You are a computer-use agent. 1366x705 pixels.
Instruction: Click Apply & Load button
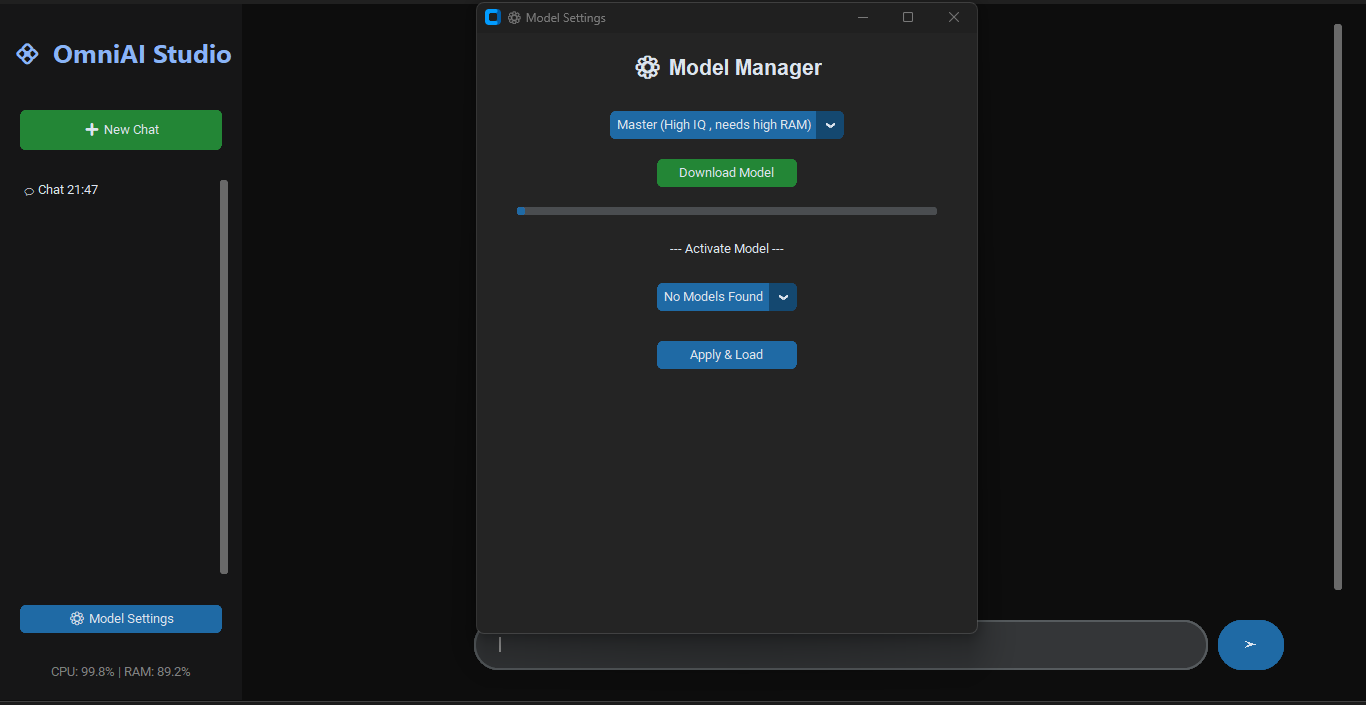point(727,355)
